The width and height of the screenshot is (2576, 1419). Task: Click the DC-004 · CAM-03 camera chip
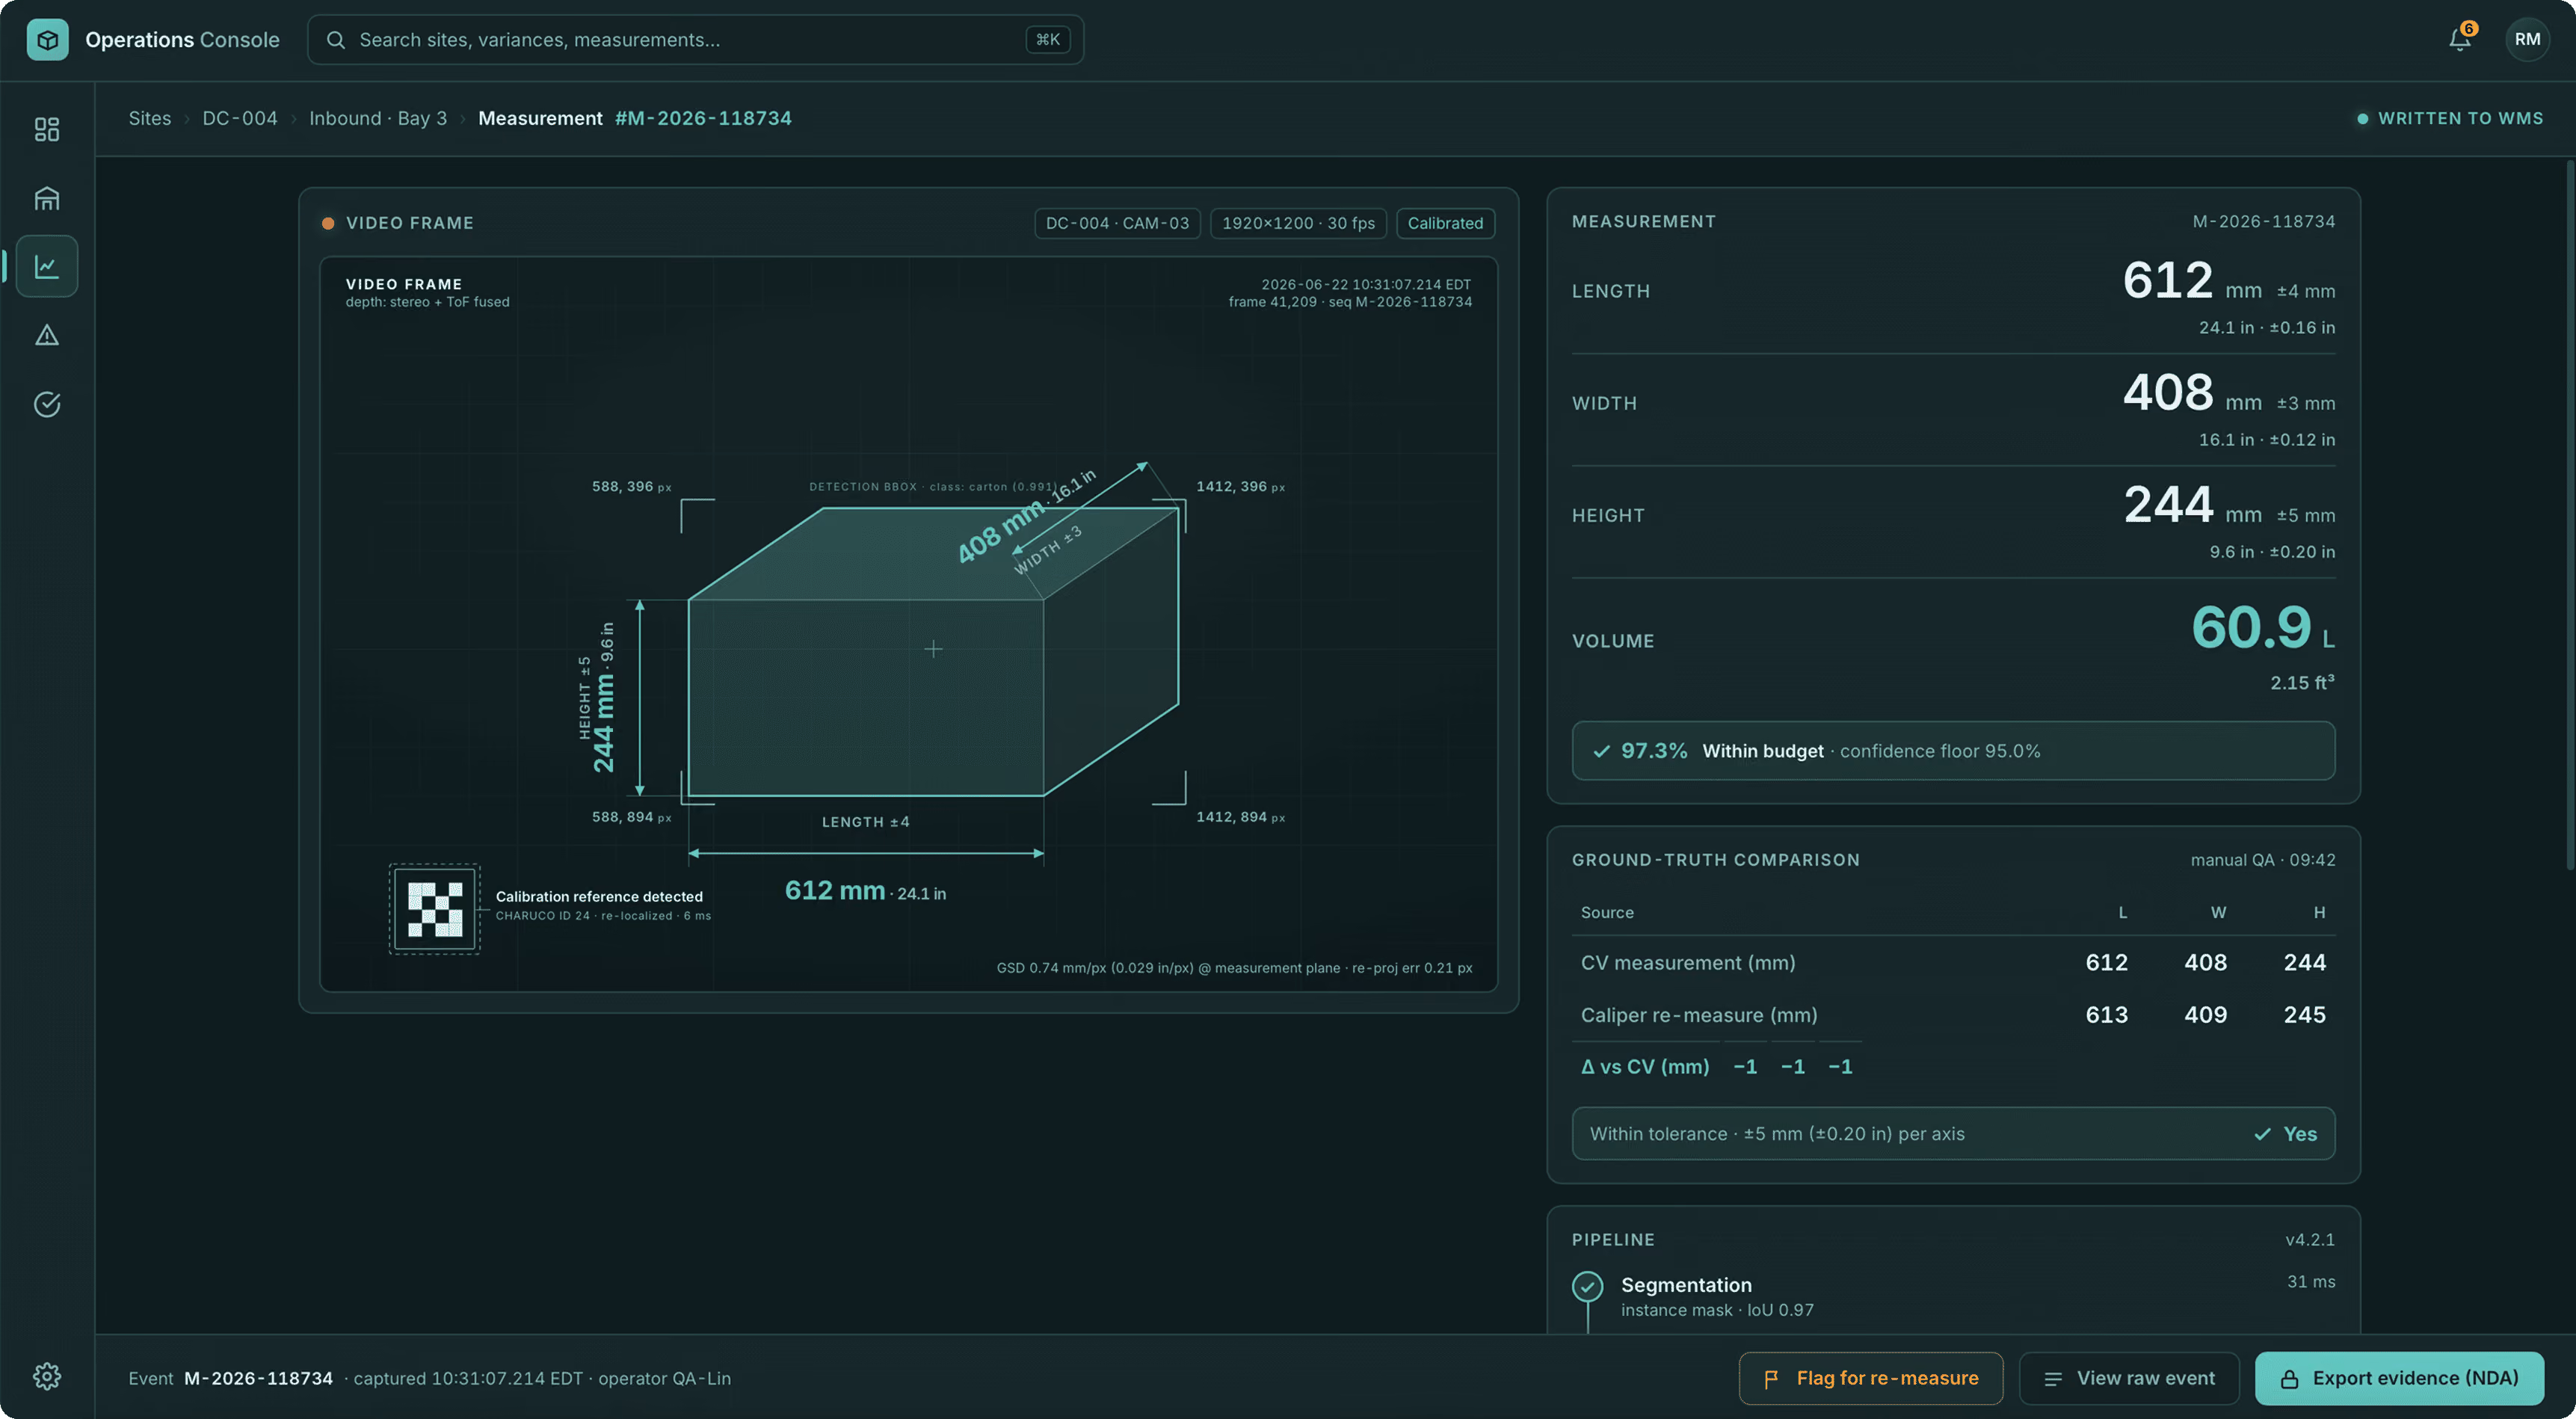1117,223
